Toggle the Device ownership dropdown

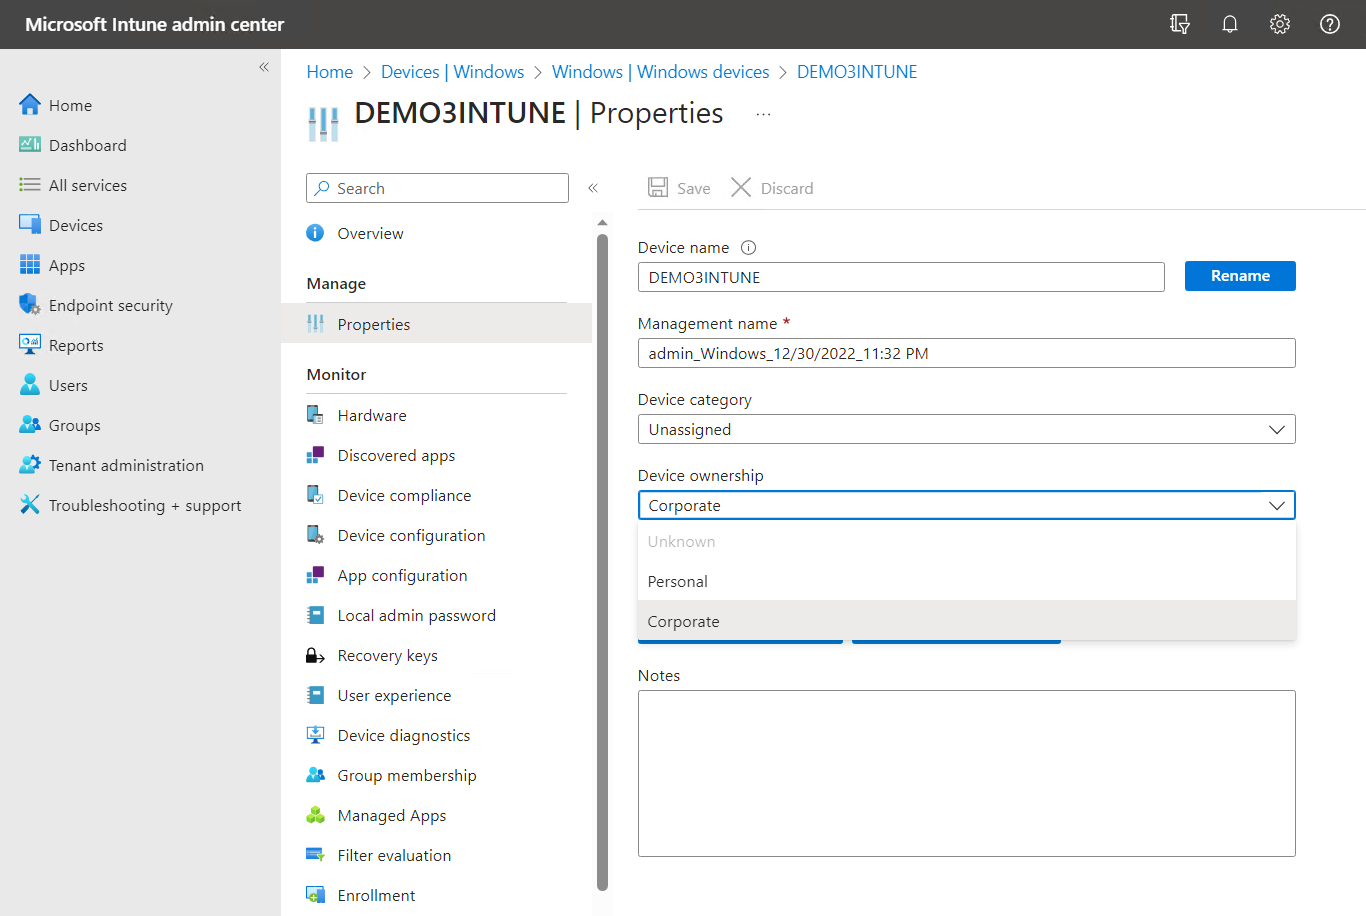point(966,505)
